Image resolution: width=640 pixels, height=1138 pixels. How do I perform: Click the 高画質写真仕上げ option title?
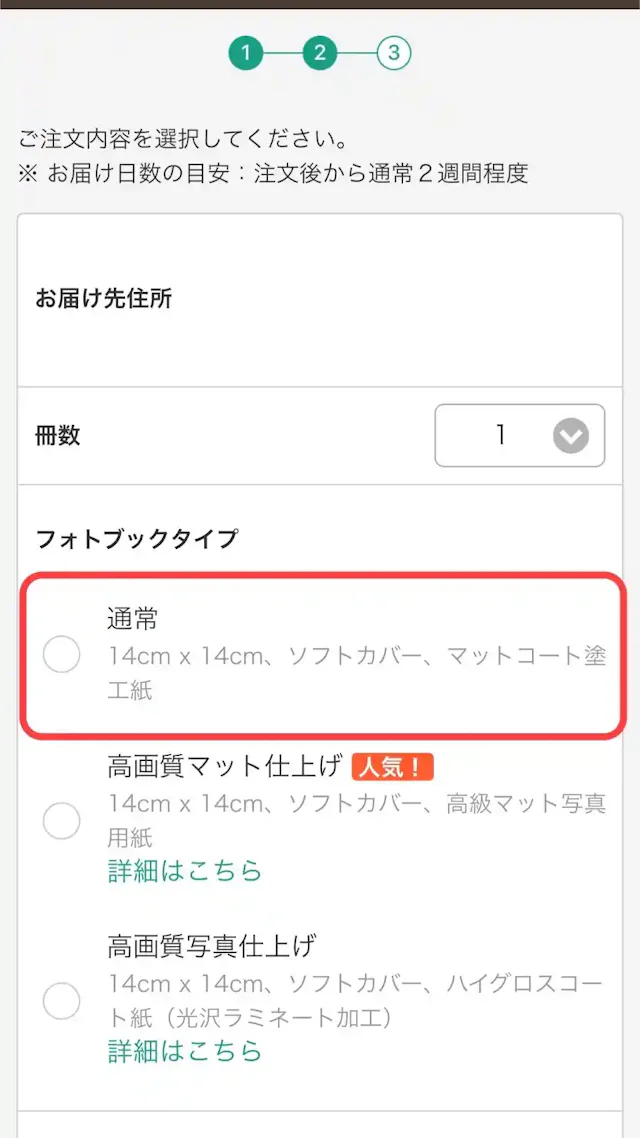212,945
